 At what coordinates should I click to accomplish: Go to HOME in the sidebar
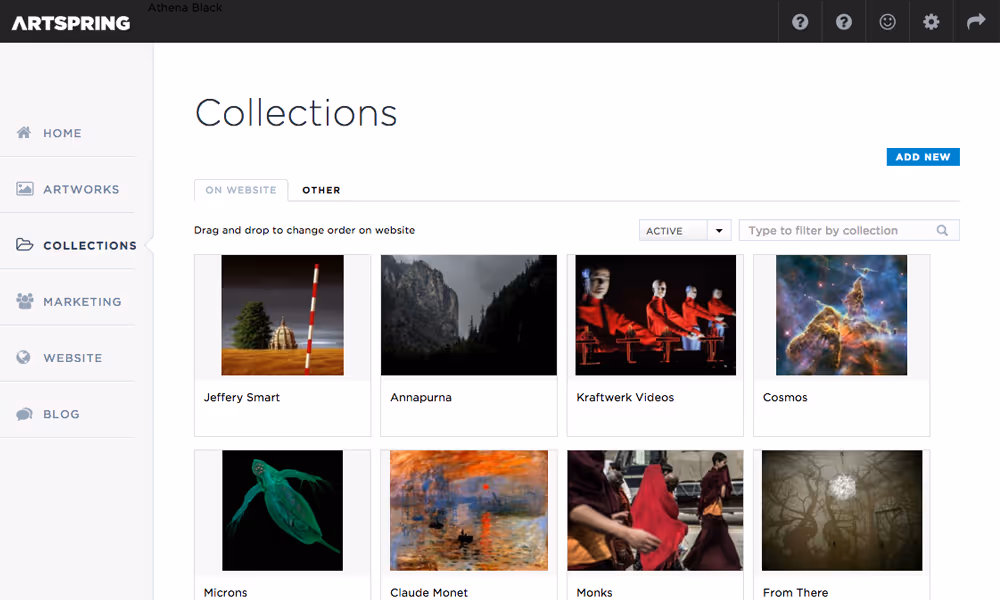[x=62, y=133]
